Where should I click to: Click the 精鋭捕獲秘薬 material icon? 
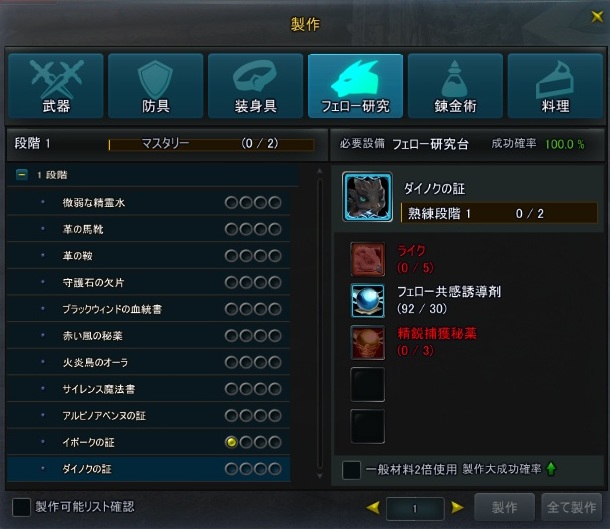pos(368,342)
